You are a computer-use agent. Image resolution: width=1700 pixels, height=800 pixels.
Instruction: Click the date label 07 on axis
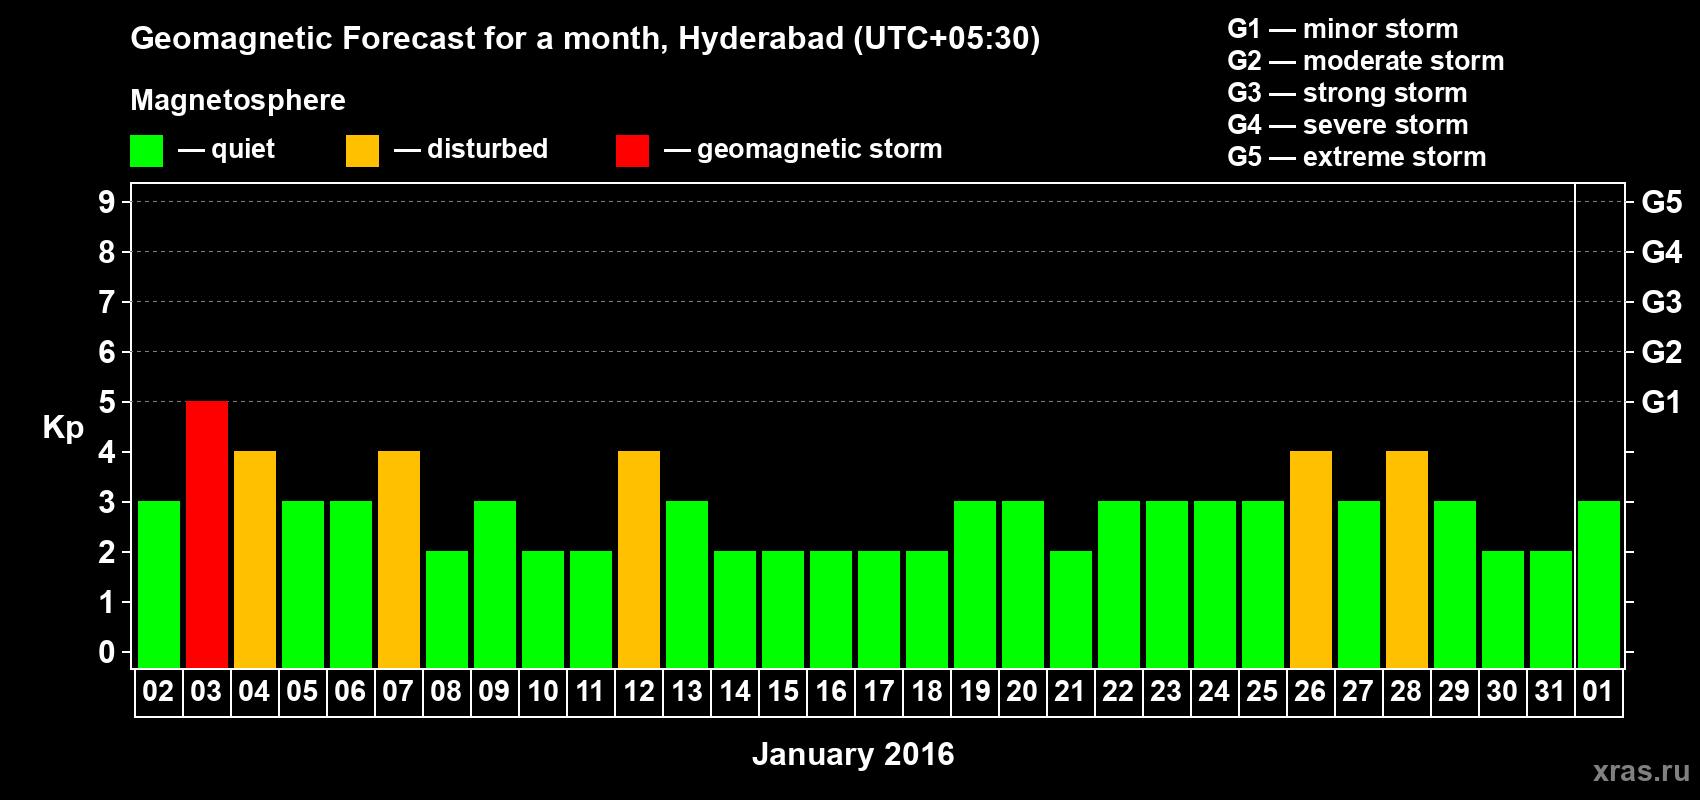point(398,692)
